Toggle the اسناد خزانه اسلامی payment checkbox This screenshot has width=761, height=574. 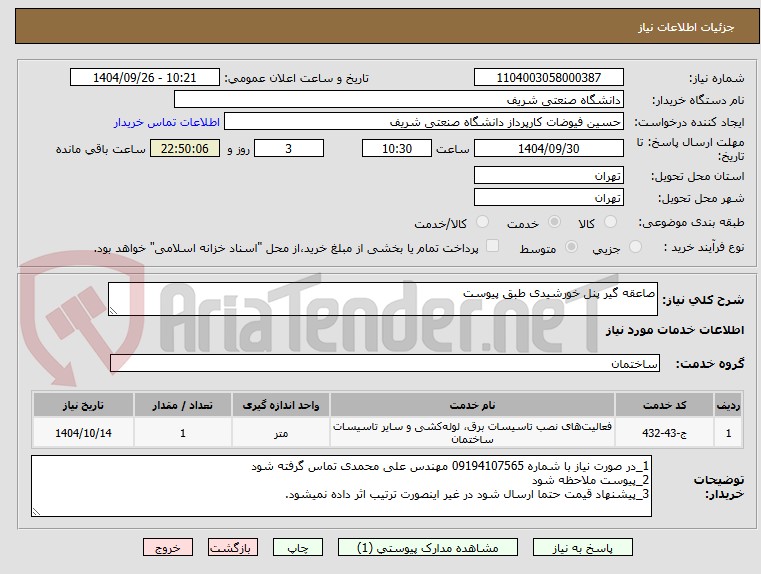point(493,246)
